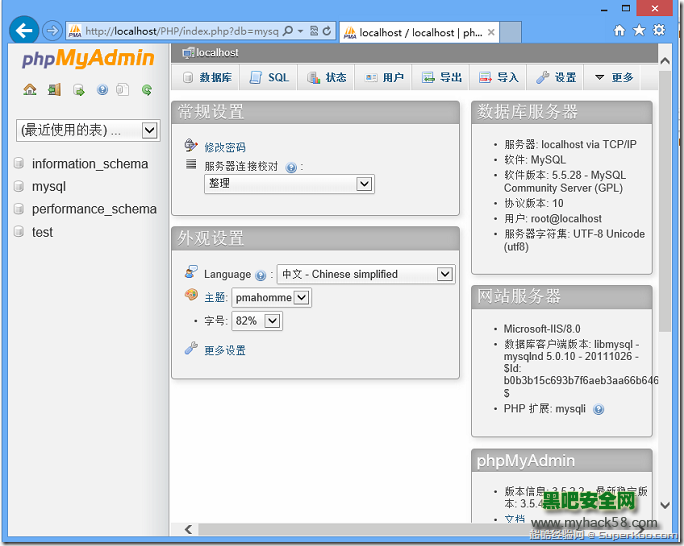684x546 pixels.
Task: Click the wrench icon next to 更多设置
Action: coord(191,348)
